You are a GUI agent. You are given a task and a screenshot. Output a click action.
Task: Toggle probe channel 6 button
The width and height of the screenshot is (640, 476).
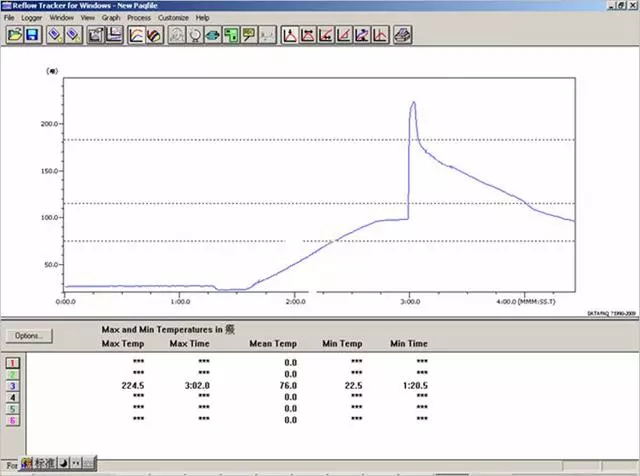[x=13, y=420]
